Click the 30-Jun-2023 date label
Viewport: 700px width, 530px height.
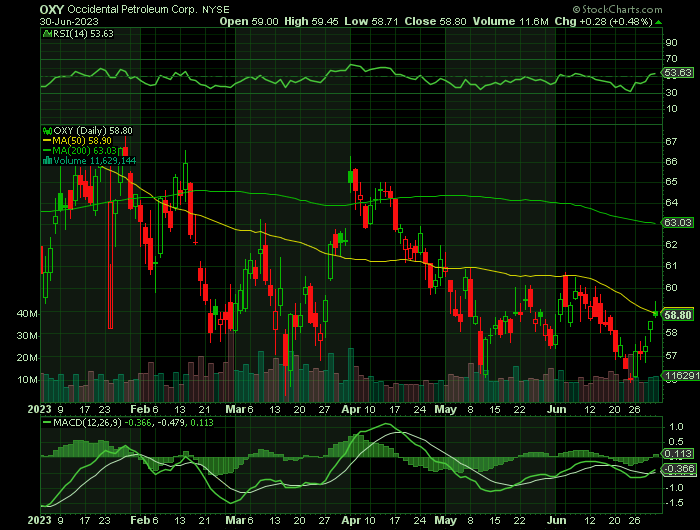click(x=69, y=21)
